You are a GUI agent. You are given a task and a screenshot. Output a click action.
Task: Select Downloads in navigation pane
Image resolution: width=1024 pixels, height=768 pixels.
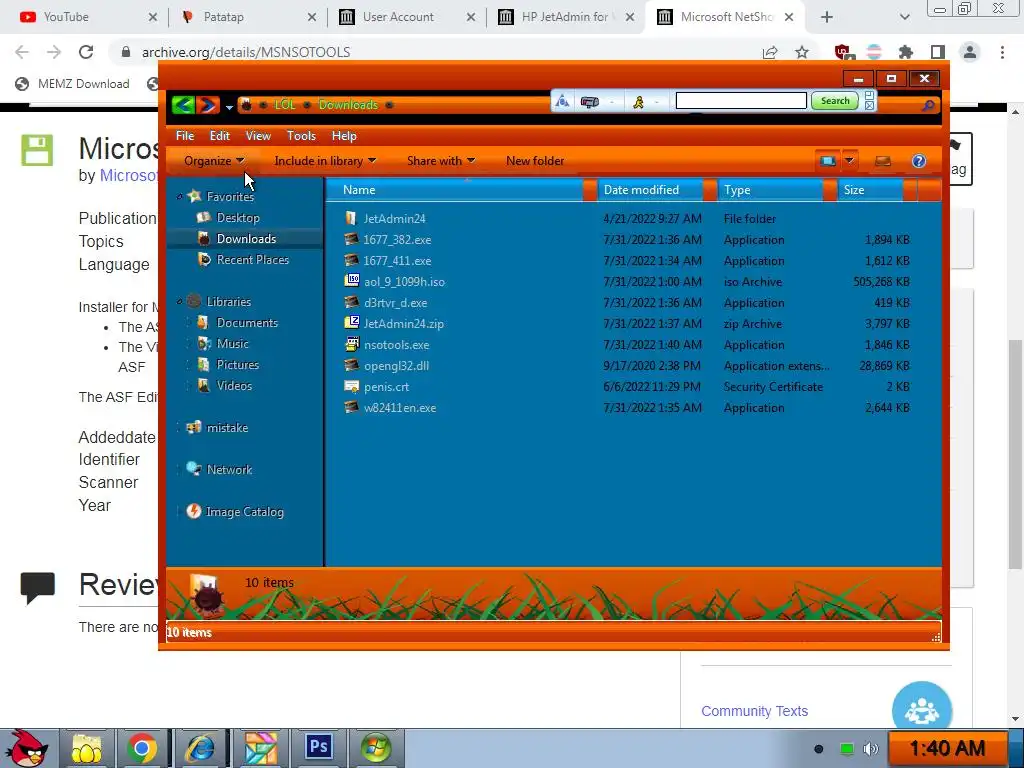pos(246,238)
